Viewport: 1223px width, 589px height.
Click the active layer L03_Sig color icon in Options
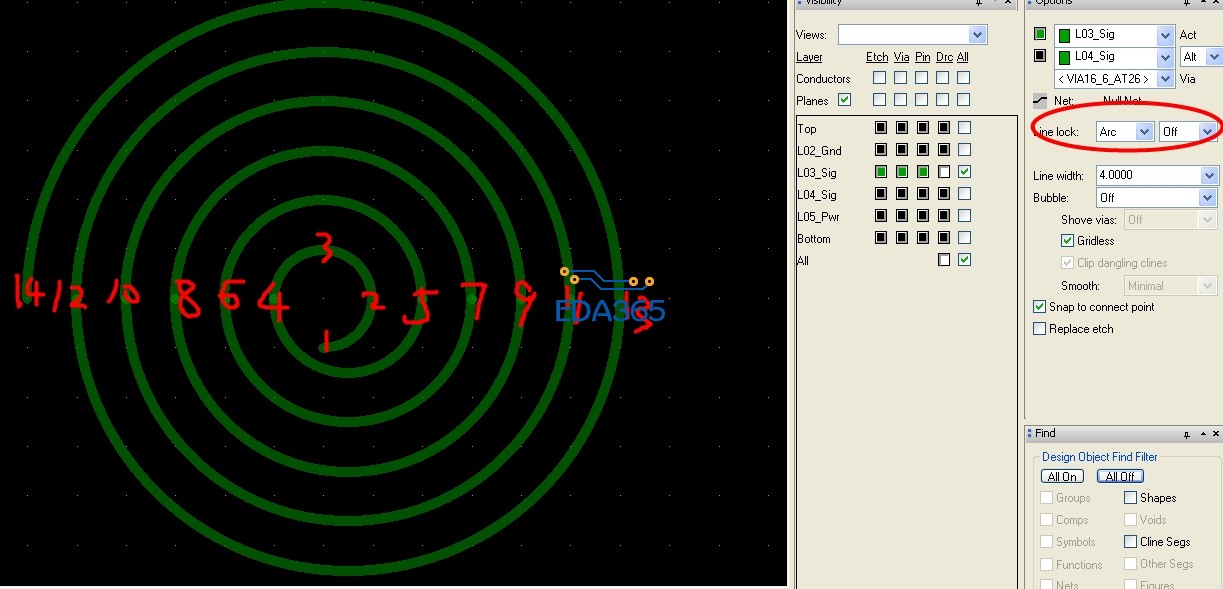pyautogui.click(x=1040, y=34)
